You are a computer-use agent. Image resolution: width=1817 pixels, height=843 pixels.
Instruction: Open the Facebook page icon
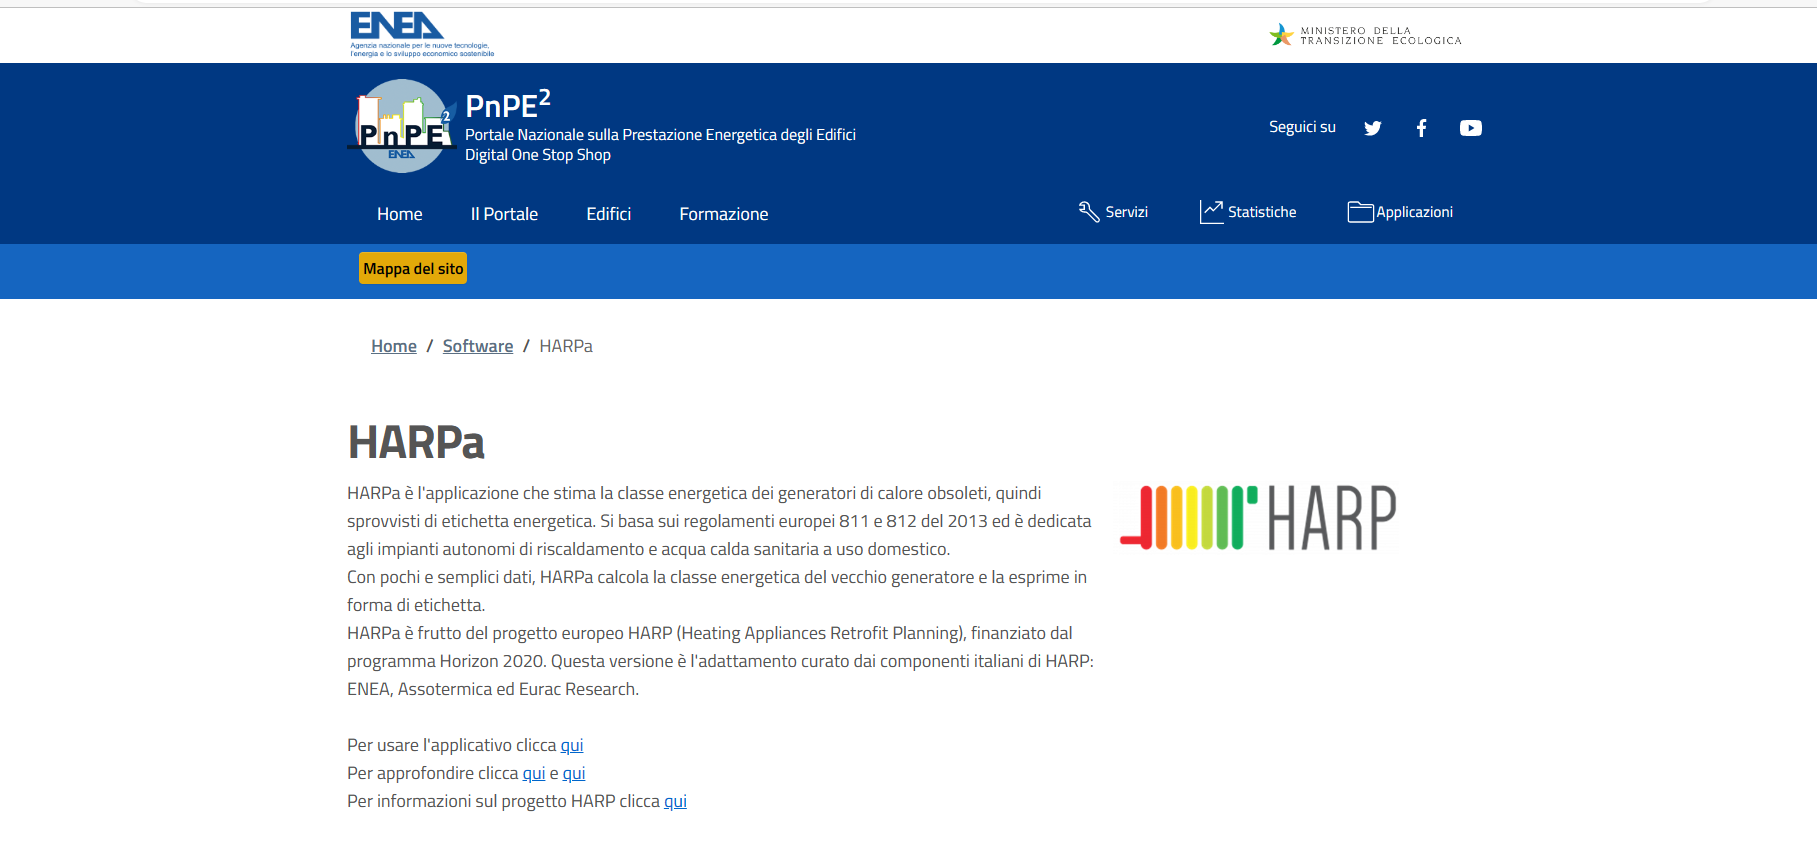tap(1421, 128)
